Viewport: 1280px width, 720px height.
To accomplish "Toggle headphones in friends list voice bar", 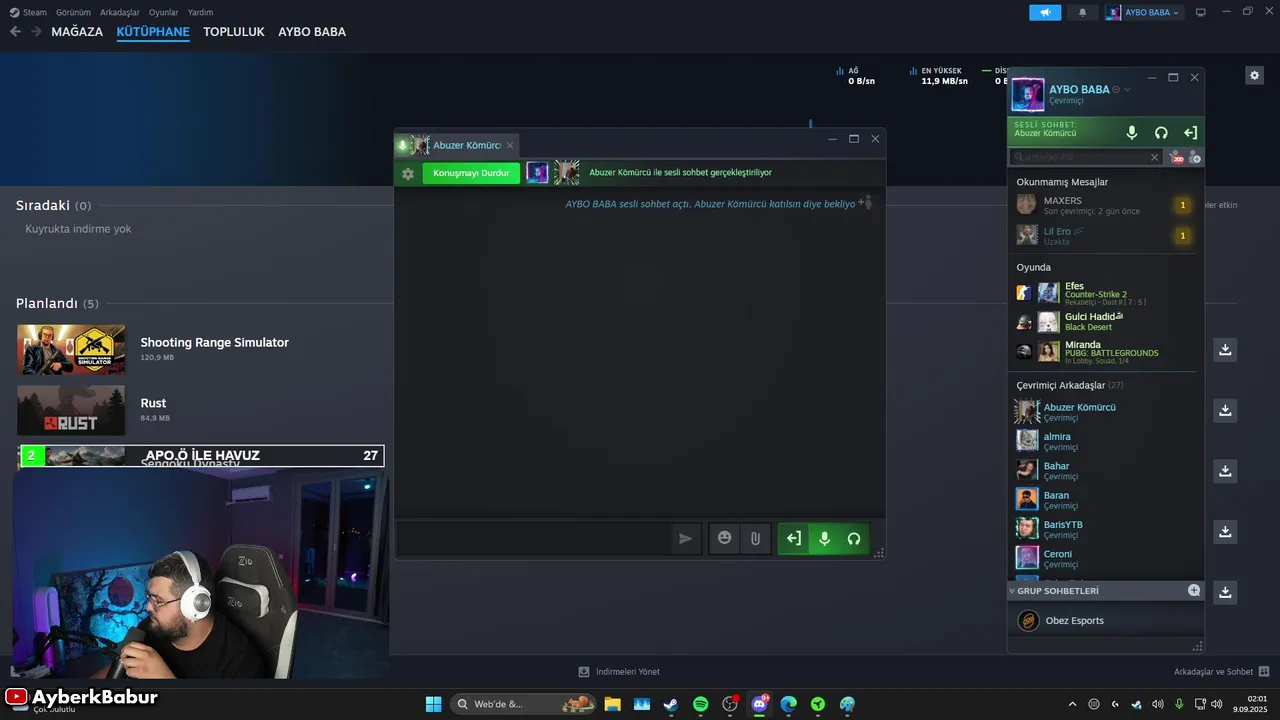I will coord(1161,132).
